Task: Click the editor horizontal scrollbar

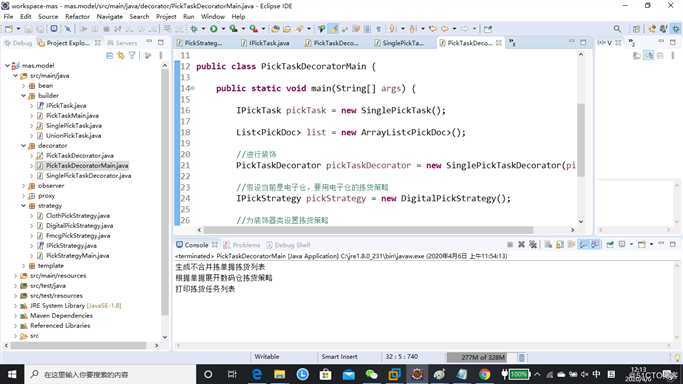Action: pos(368,230)
